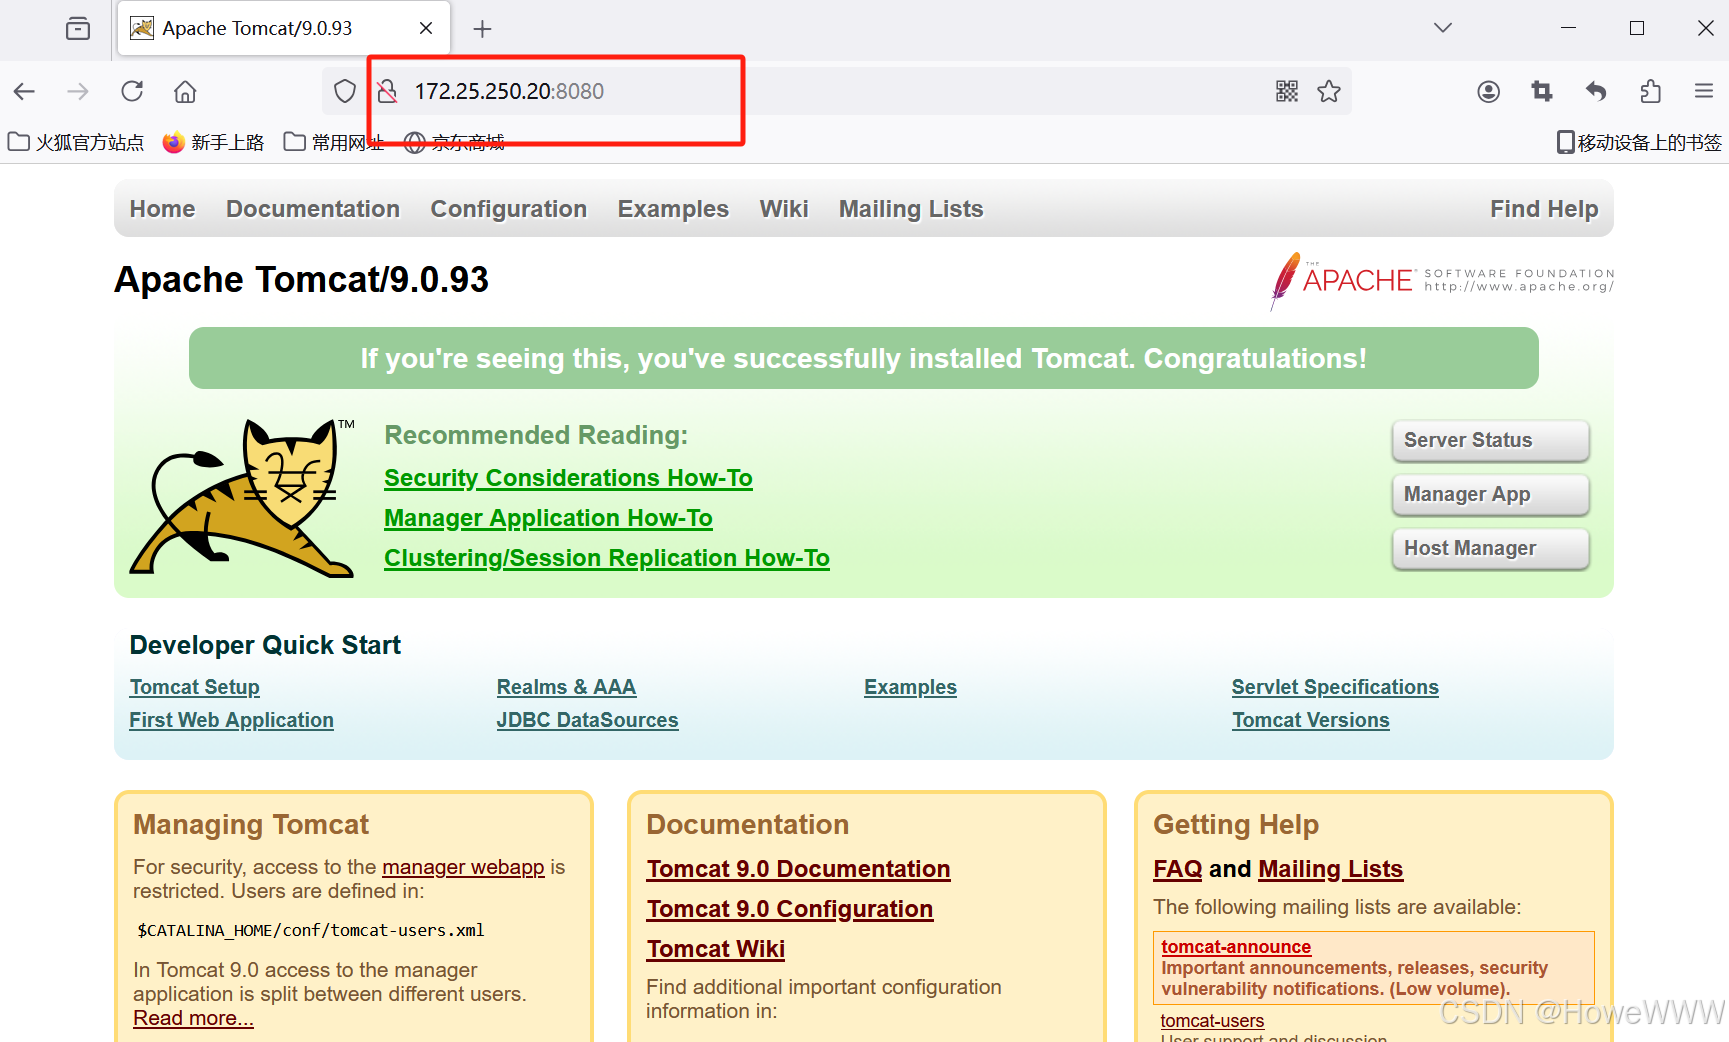Open Security Considerations How-To link
This screenshot has height=1042, width=1729.
tap(568, 478)
